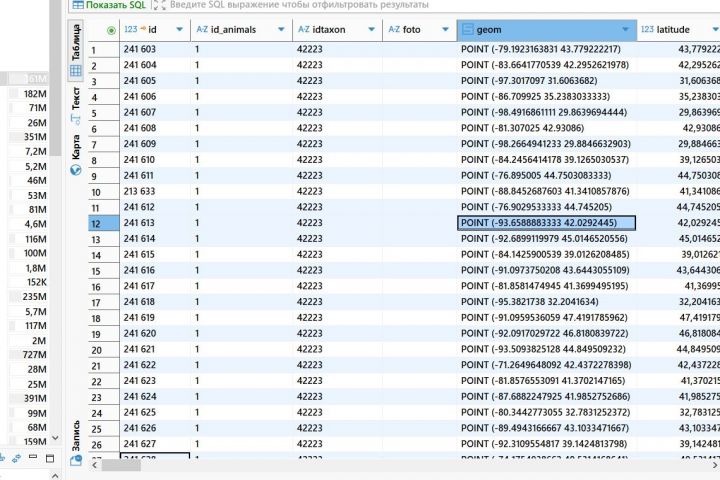The width and height of the screenshot is (720, 480).
Task: Click the 391M size entry in left panel
Action: click(35, 398)
